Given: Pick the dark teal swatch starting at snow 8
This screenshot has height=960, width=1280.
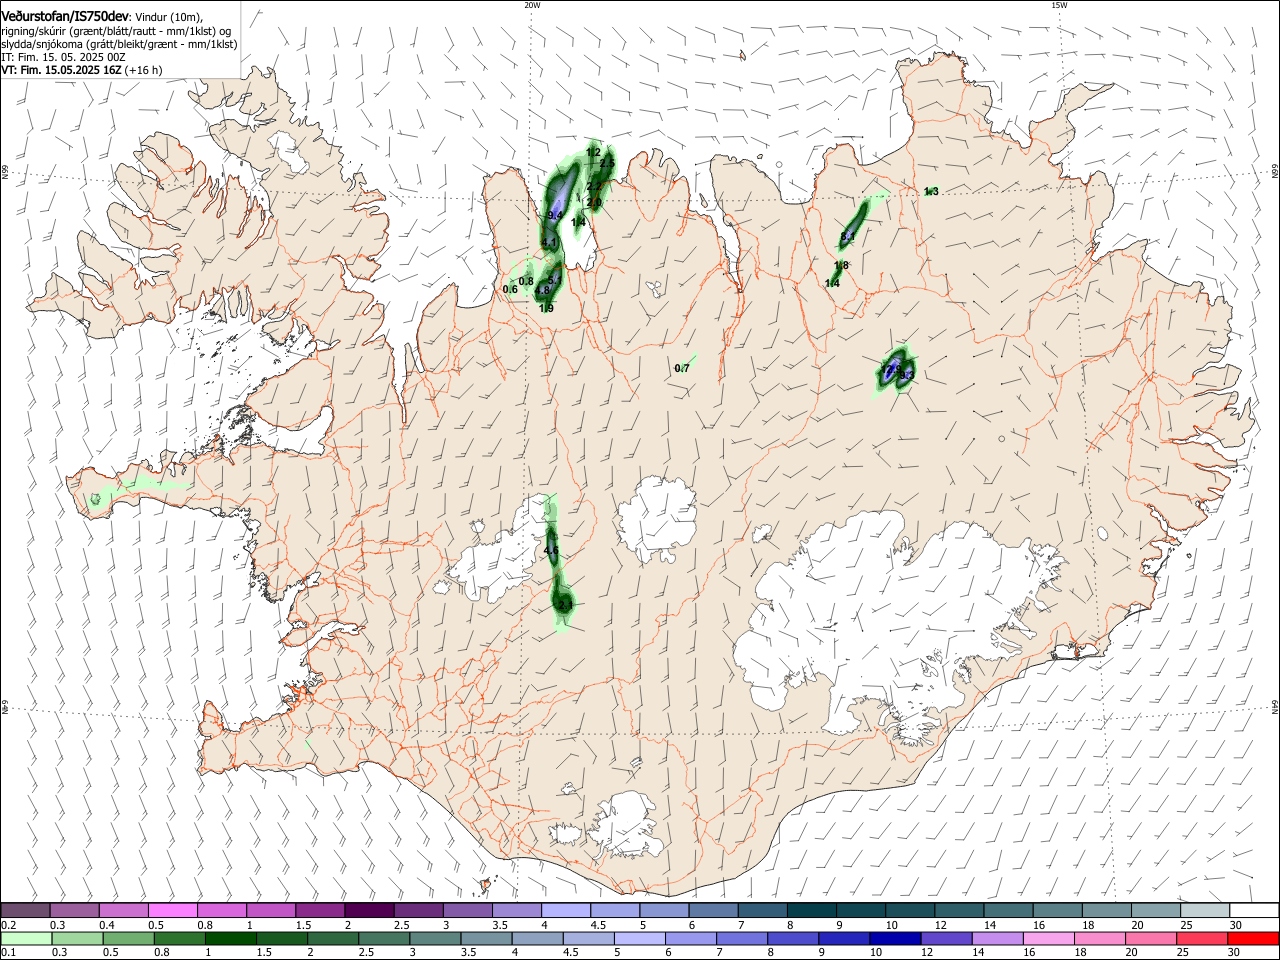Looking at the screenshot, I should pyautogui.click(x=810, y=911).
